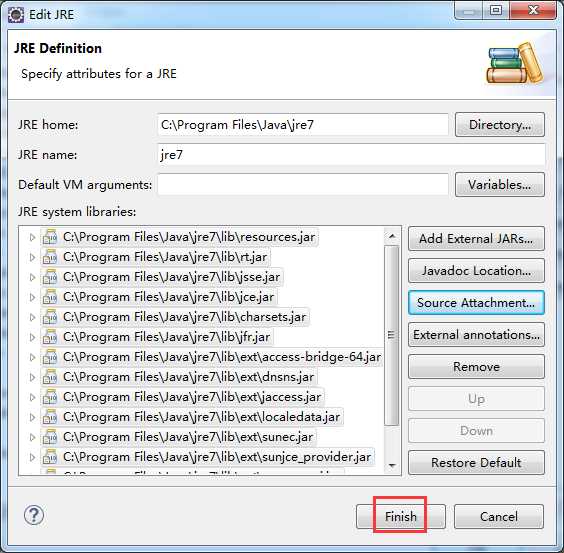
Task: Click the jar icon next to rt.jar
Action: 50,257
